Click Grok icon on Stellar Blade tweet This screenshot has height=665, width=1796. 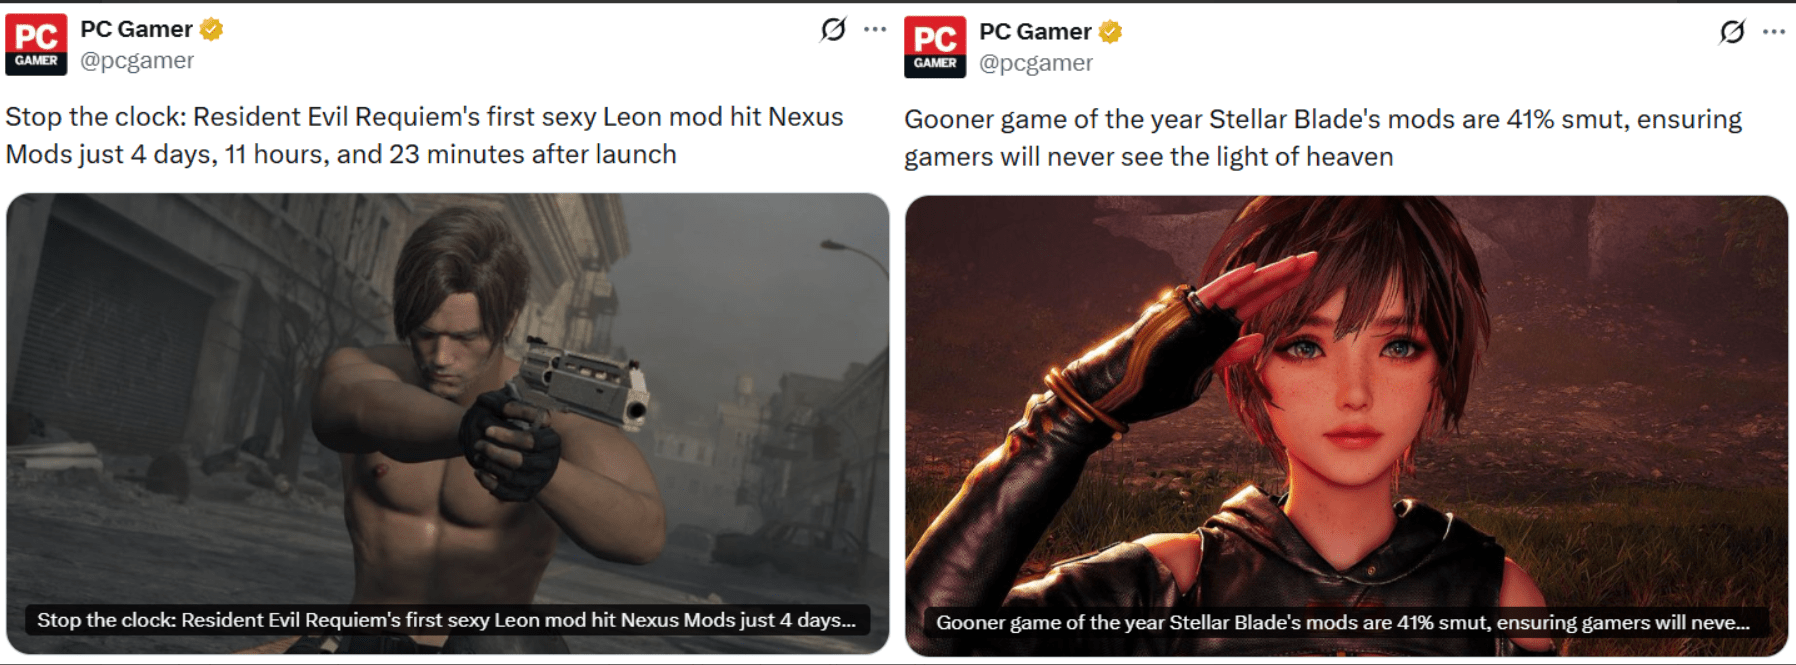point(1732,32)
